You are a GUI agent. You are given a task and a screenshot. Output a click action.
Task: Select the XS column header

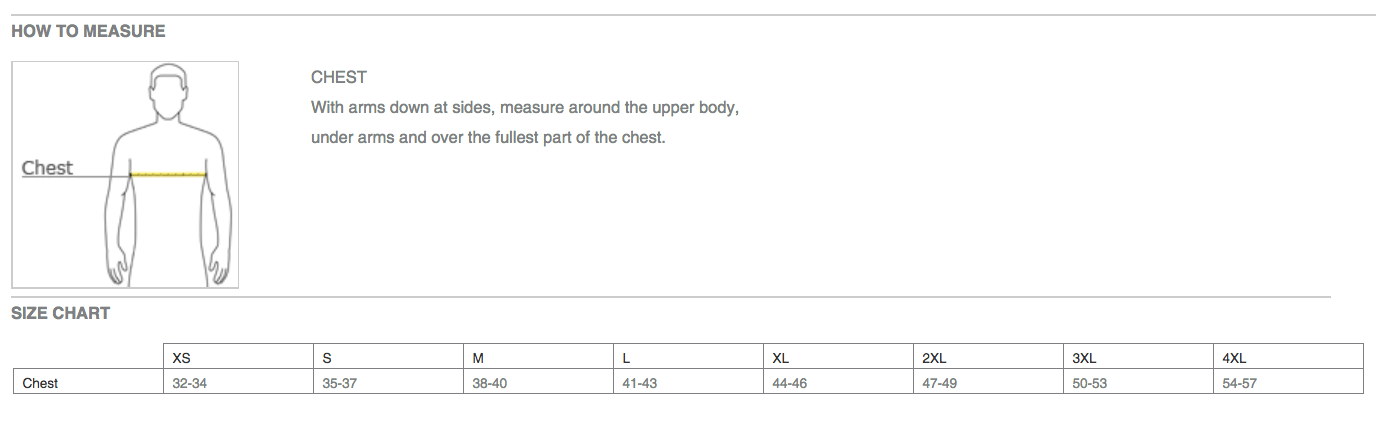(x=238, y=357)
